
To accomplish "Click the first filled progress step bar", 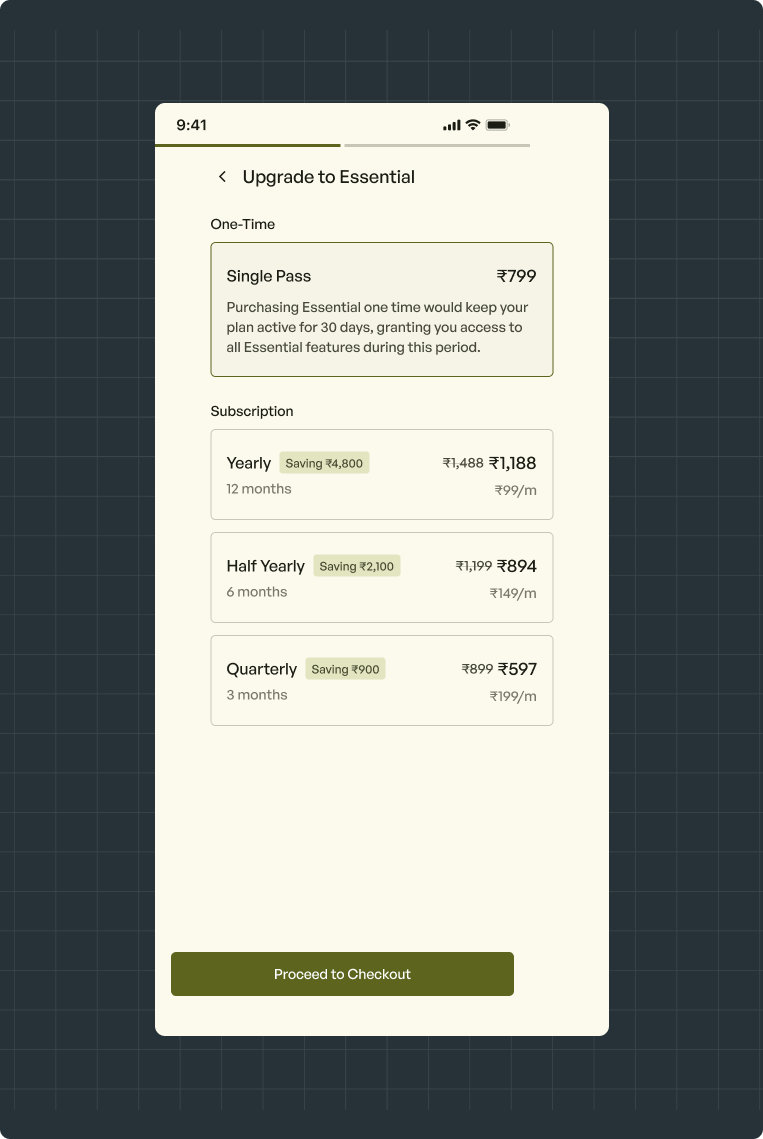I will pyautogui.click(x=248, y=145).
